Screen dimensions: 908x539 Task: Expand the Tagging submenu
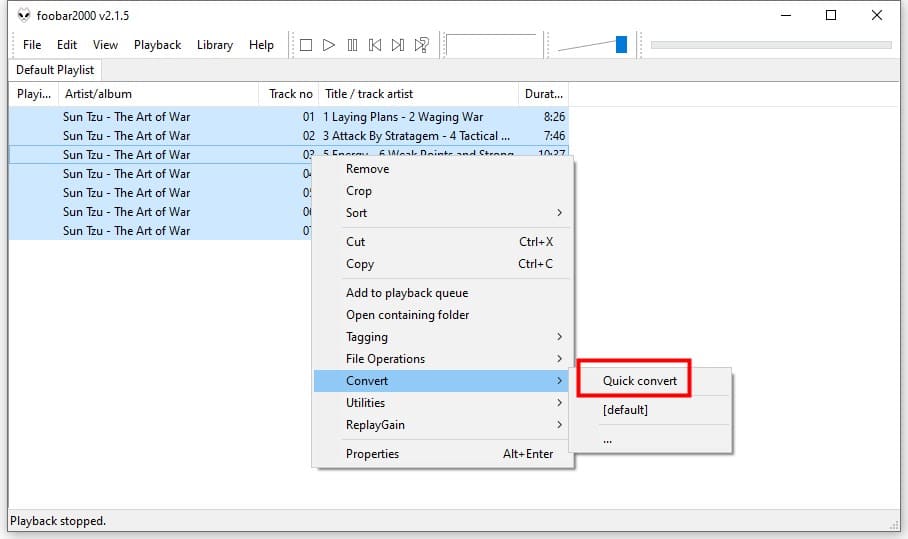pyautogui.click(x=443, y=337)
